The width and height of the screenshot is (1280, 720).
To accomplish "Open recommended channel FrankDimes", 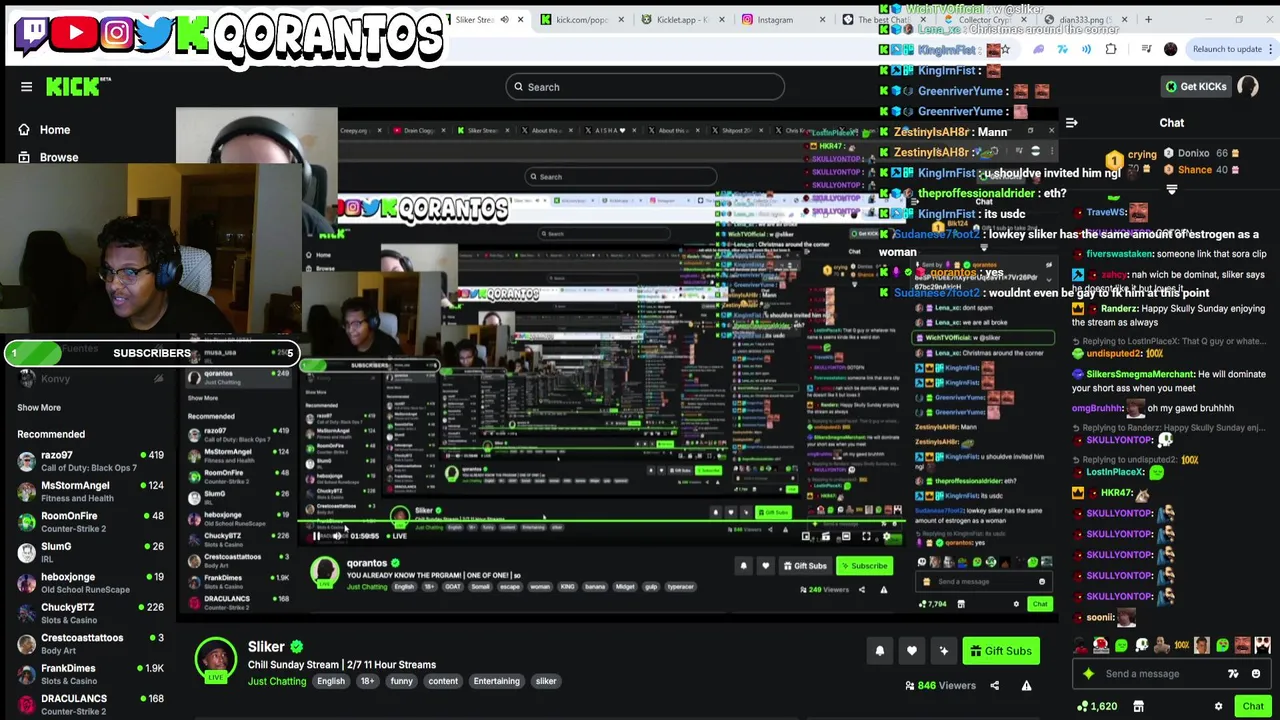I will (x=90, y=674).
